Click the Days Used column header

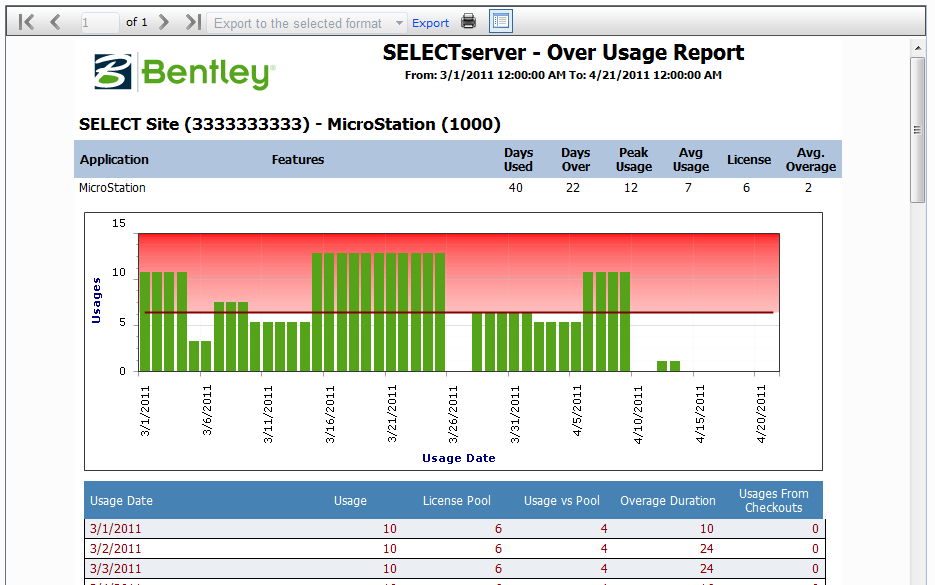point(518,160)
